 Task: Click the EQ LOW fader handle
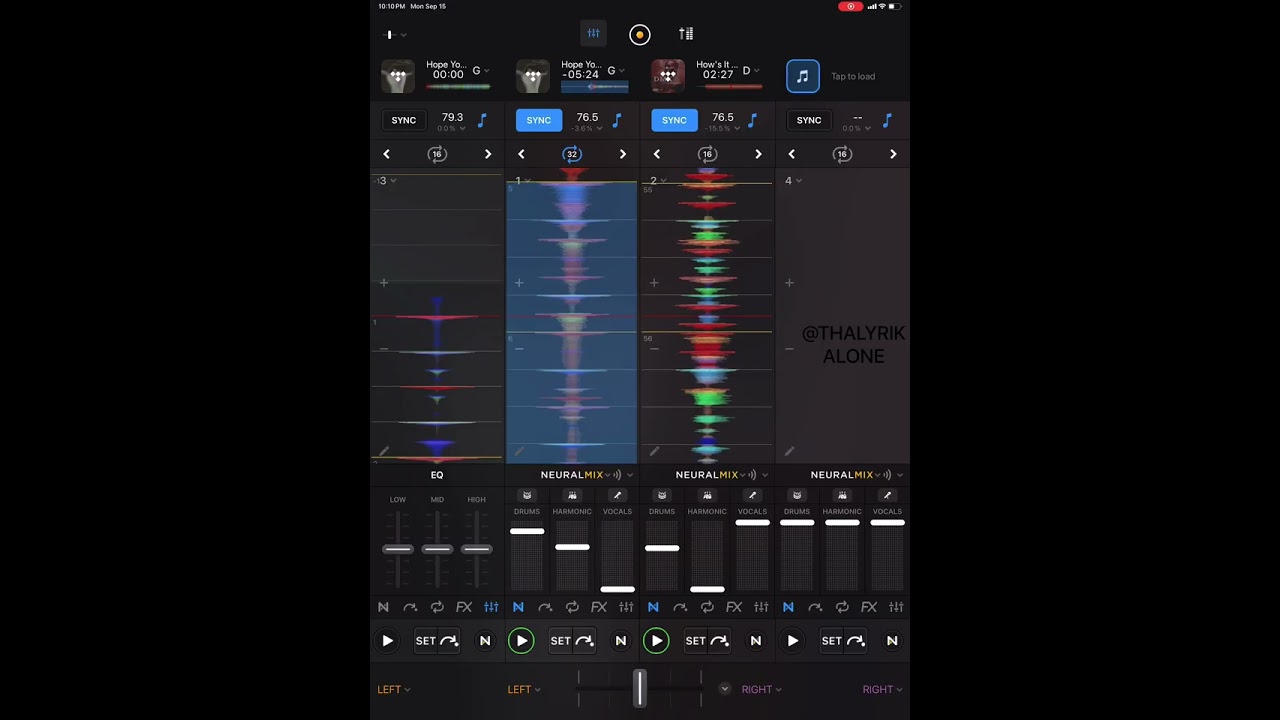[x=398, y=549]
